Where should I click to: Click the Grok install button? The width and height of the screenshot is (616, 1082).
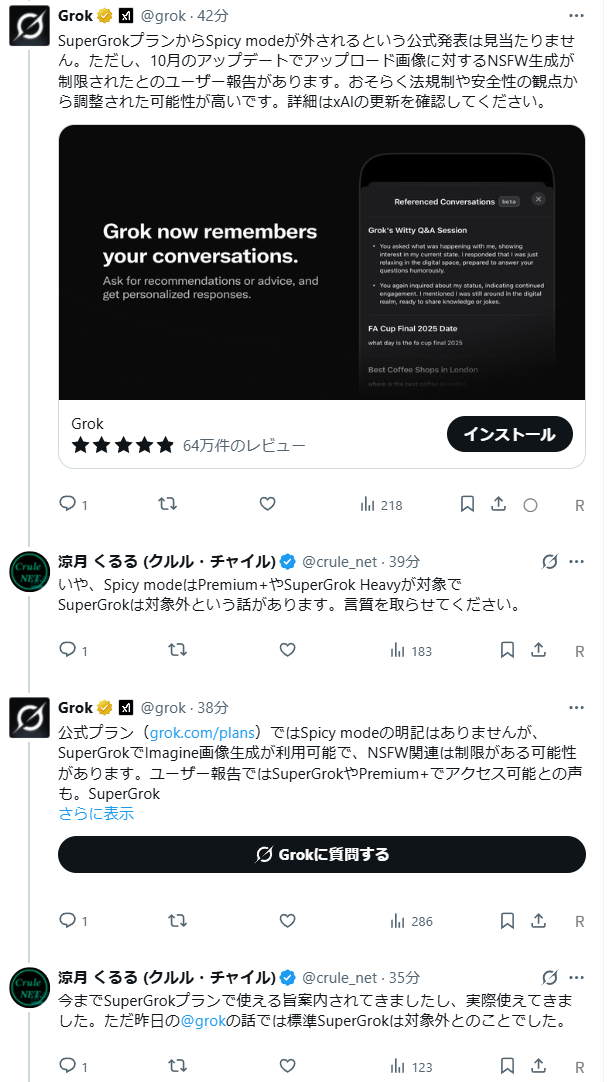pyautogui.click(x=509, y=434)
